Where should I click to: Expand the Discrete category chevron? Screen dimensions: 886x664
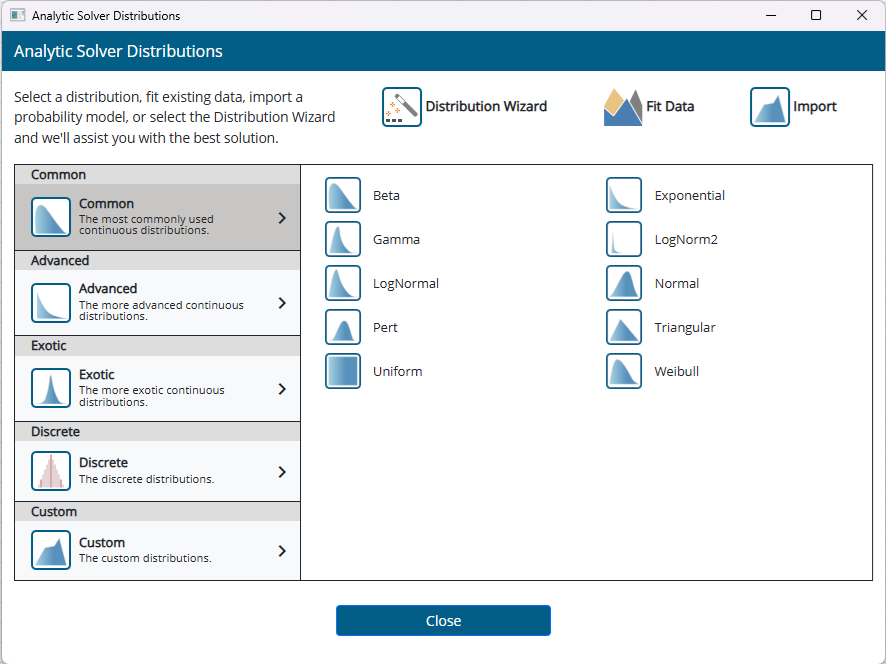coord(282,472)
